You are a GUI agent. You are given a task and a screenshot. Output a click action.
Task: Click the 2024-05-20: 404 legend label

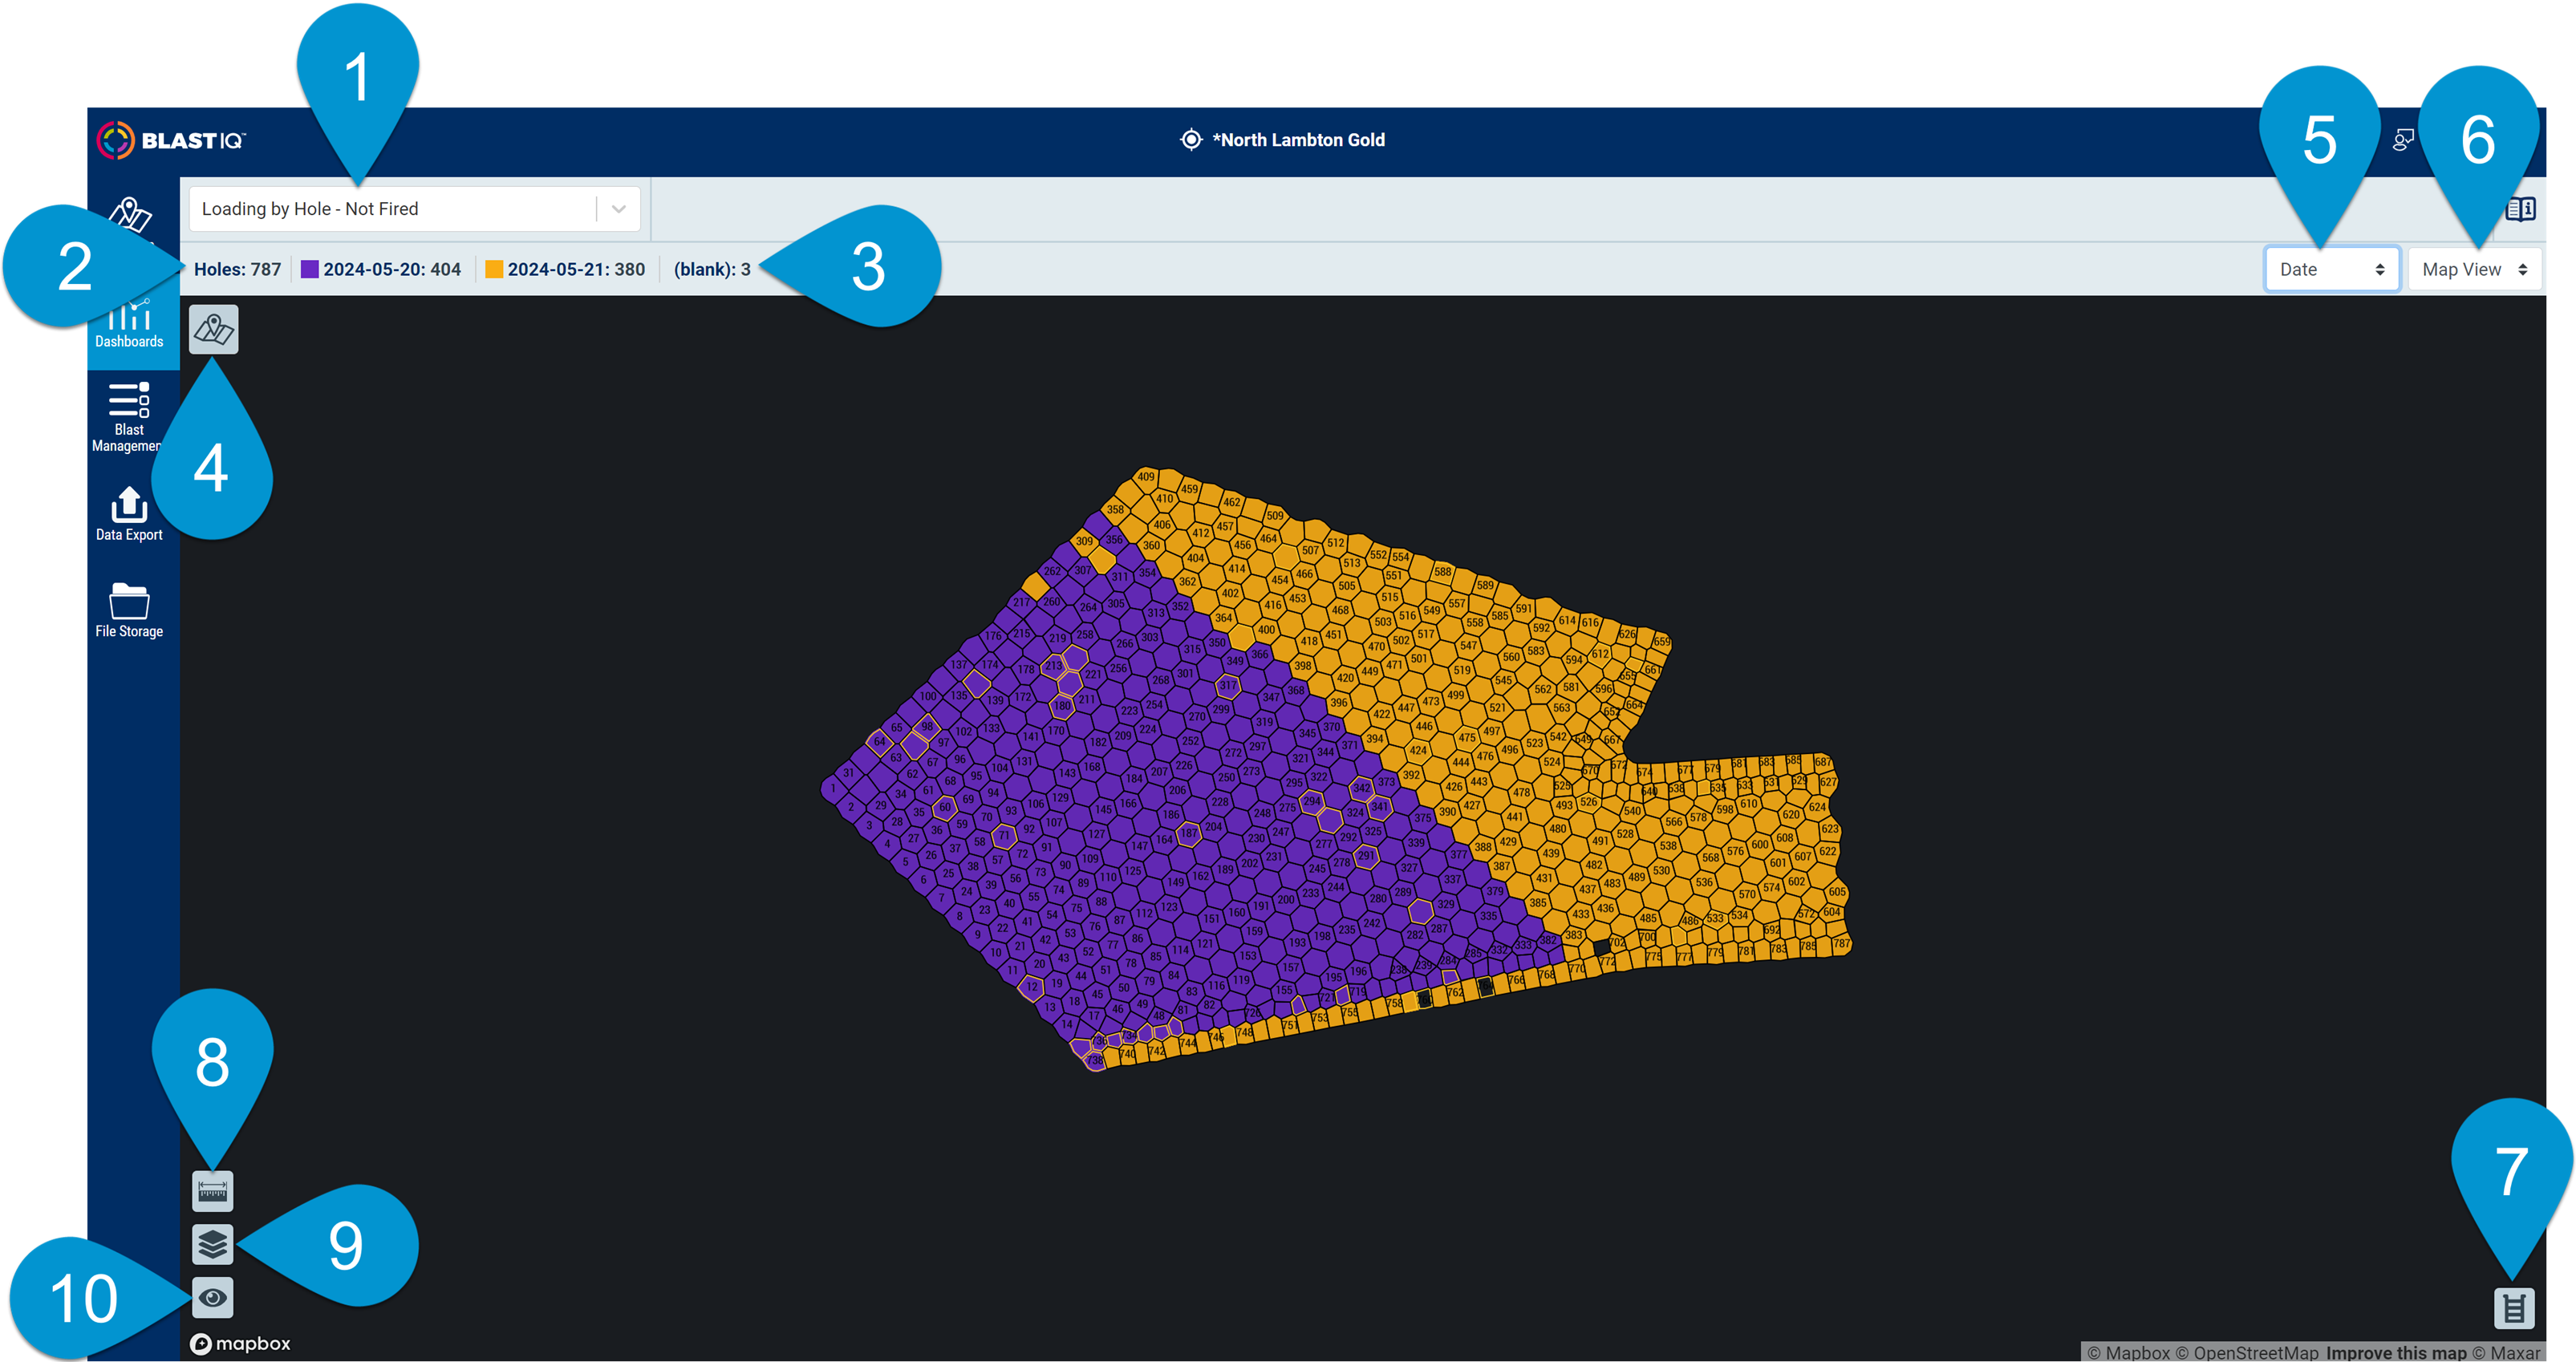coord(392,269)
